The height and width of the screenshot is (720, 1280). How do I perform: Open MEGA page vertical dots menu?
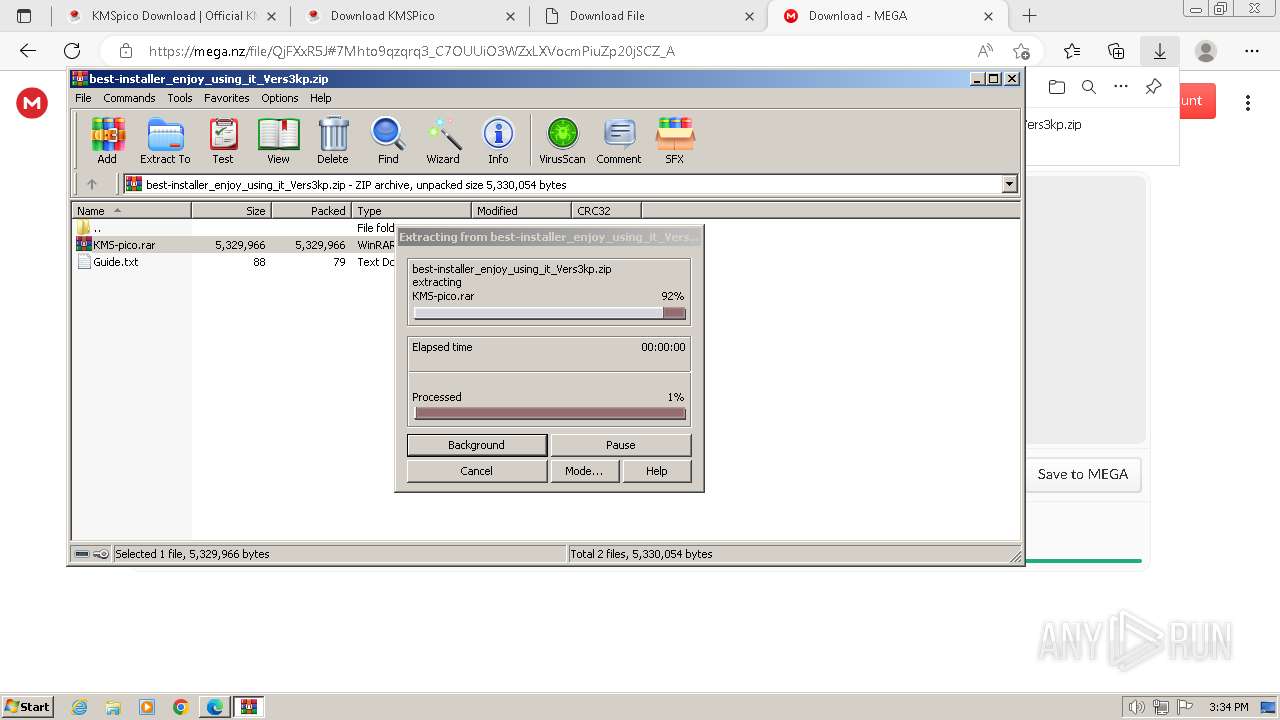tap(1248, 103)
